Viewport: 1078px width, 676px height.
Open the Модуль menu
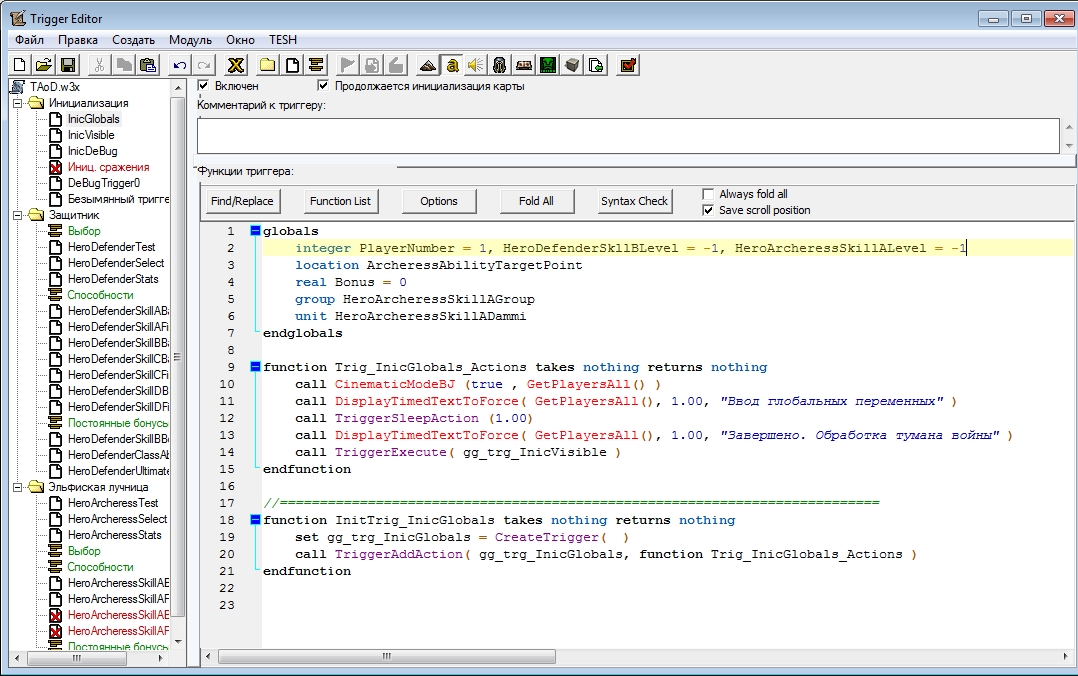click(x=190, y=40)
